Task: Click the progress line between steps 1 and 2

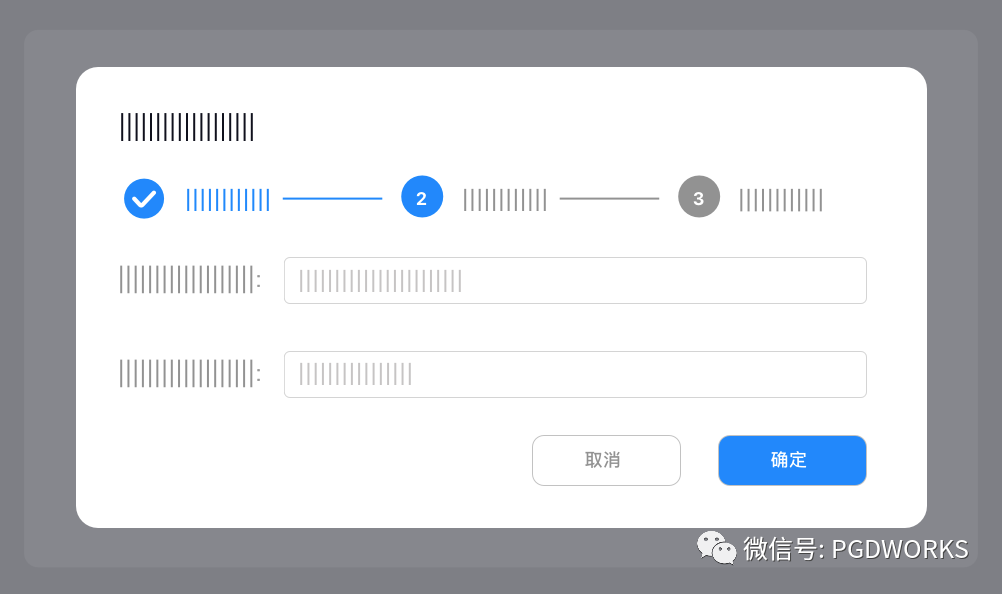Action: tap(333, 199)
